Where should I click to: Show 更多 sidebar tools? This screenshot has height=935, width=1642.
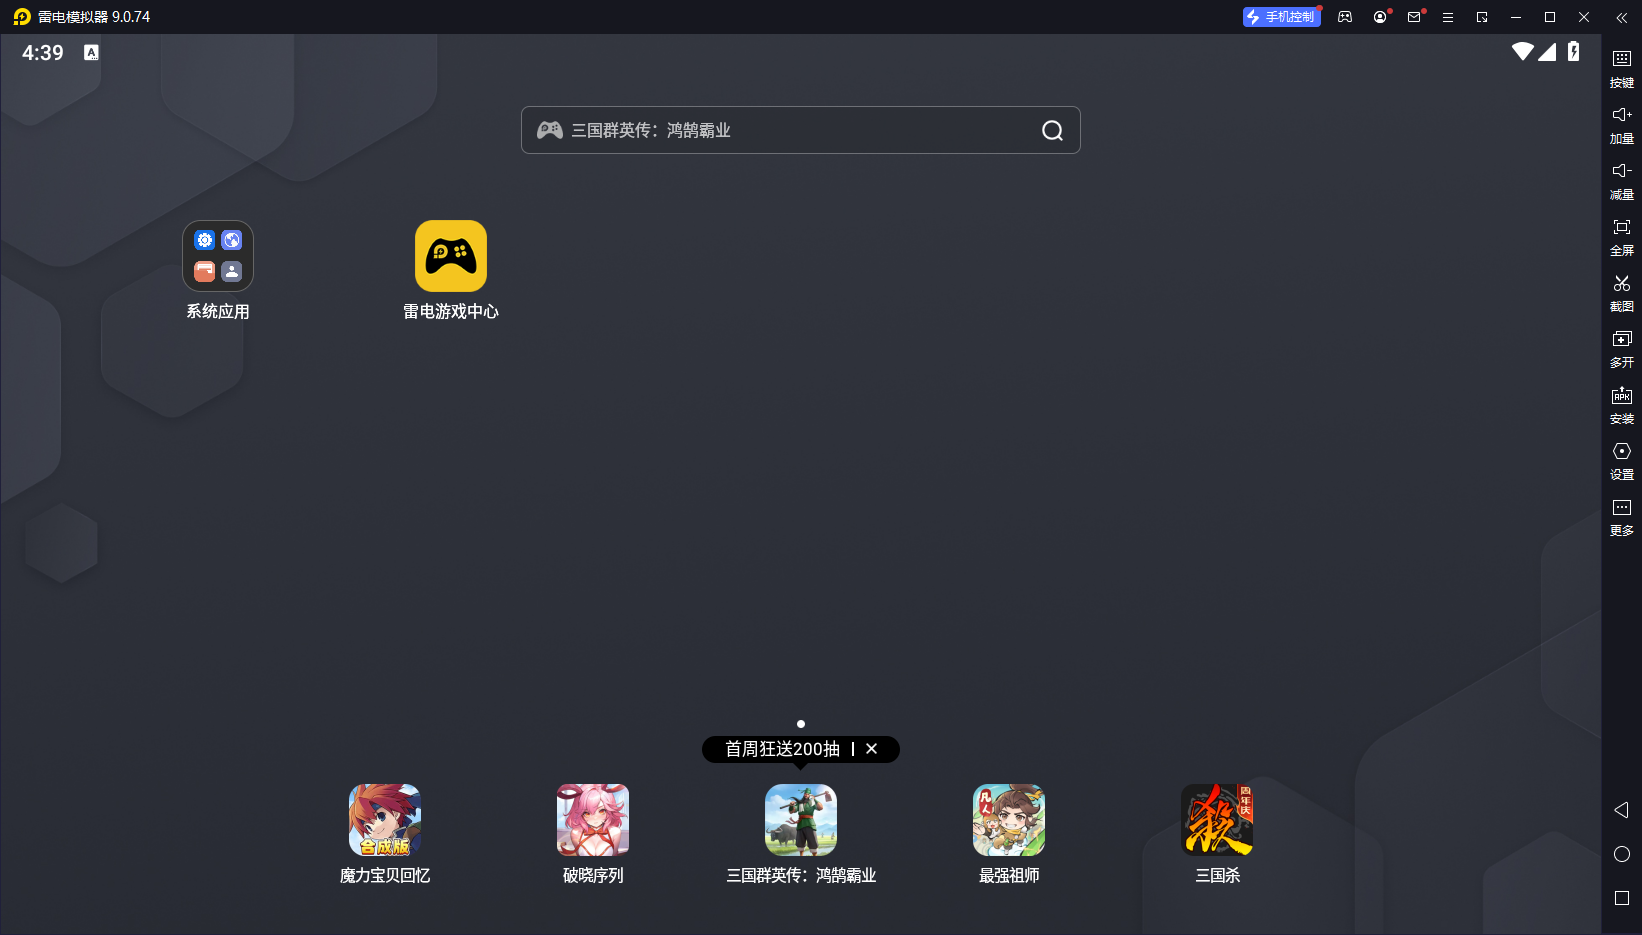click(1622, 517)
